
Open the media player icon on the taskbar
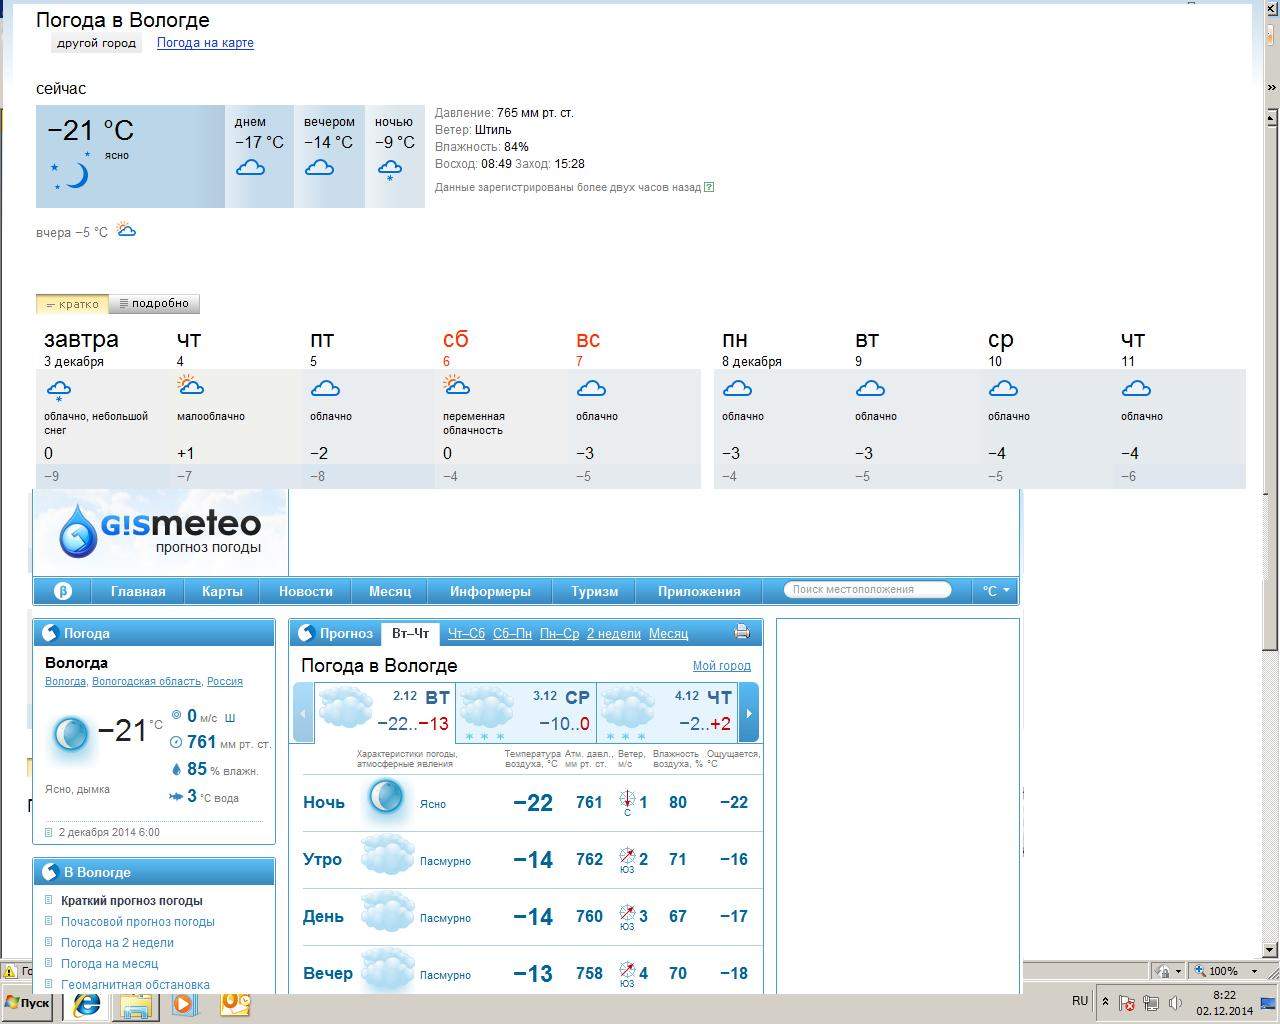point(184,1004)
